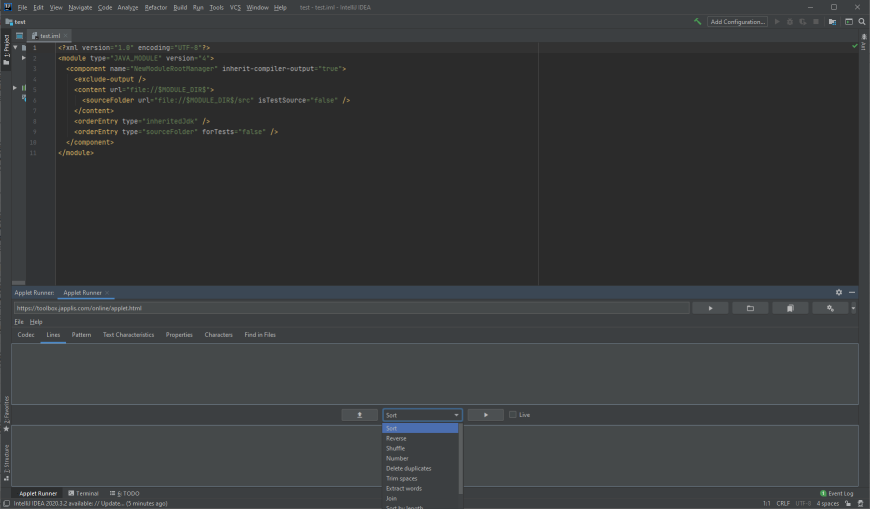870x509 pixels.
Task: Open the Refactor menu
Action: coord(155,7)
